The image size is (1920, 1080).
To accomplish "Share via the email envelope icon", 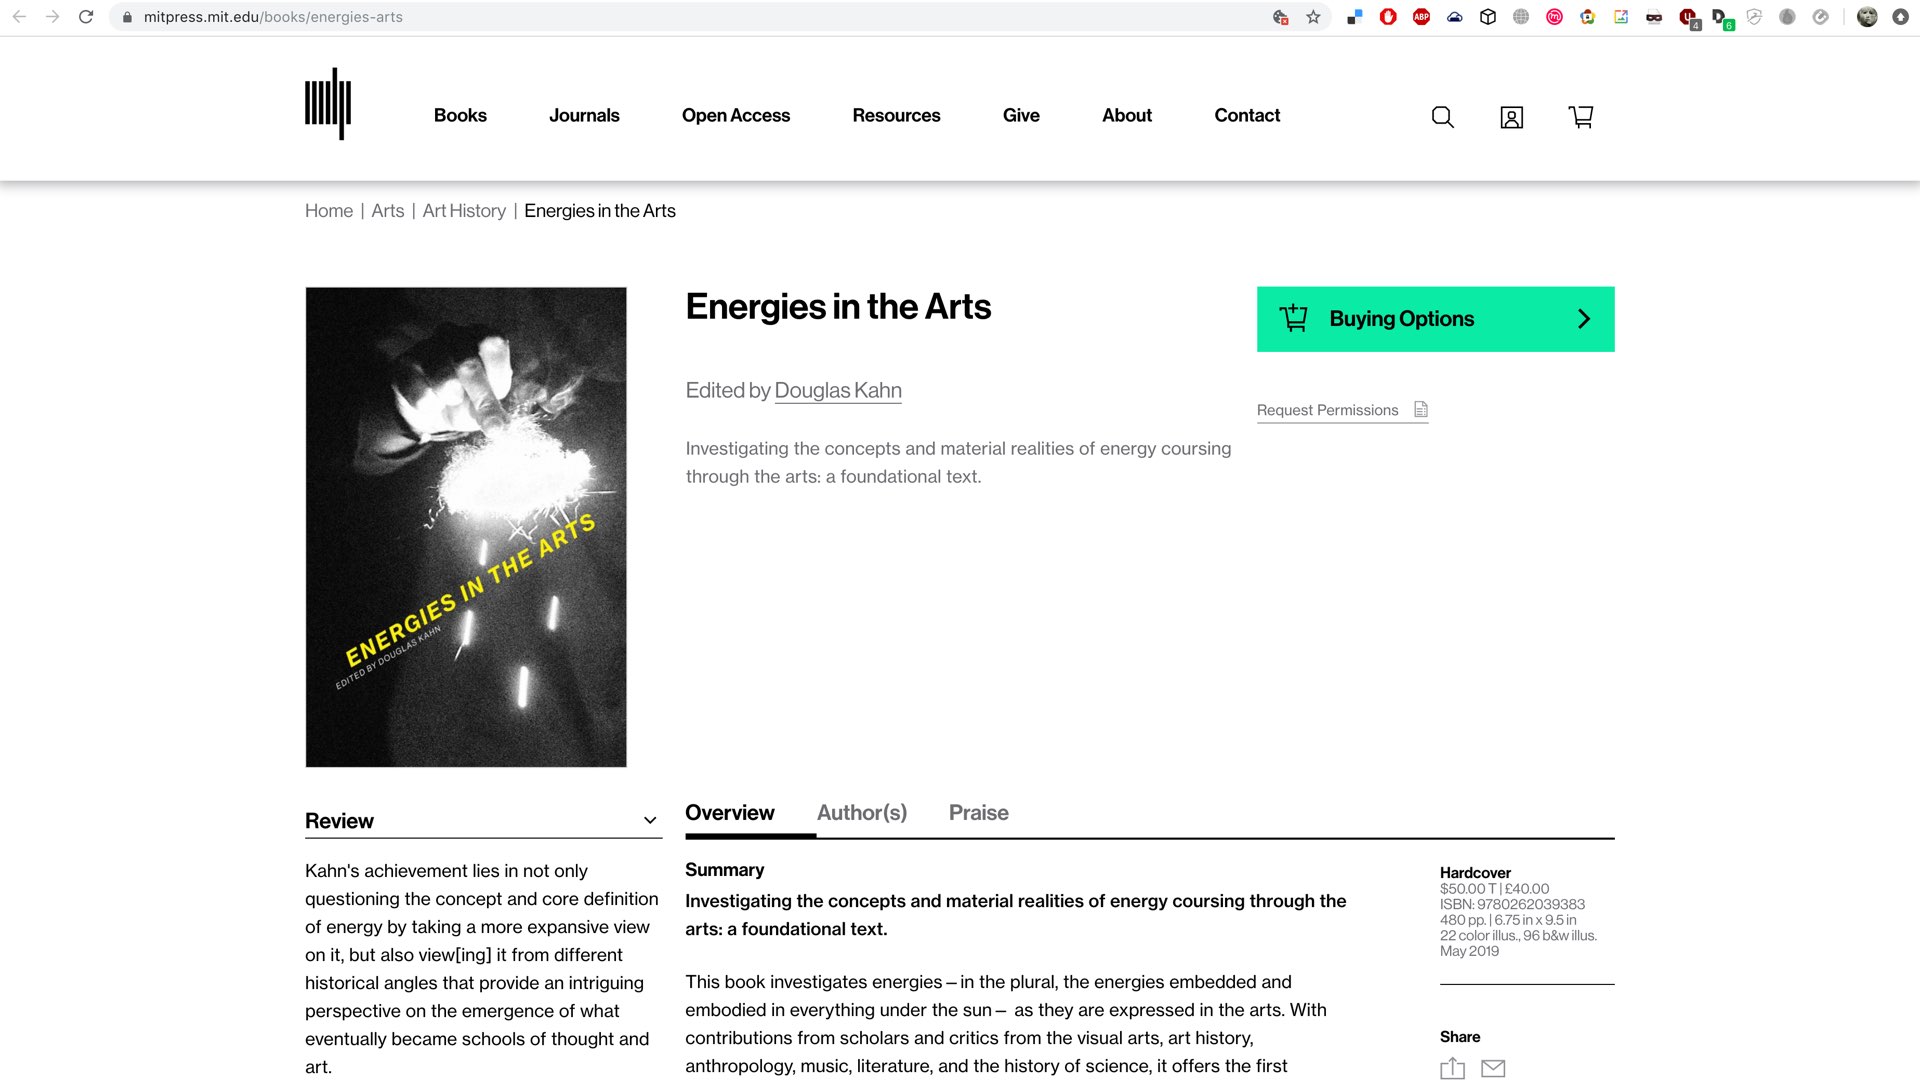I will click(1493, 1068).
